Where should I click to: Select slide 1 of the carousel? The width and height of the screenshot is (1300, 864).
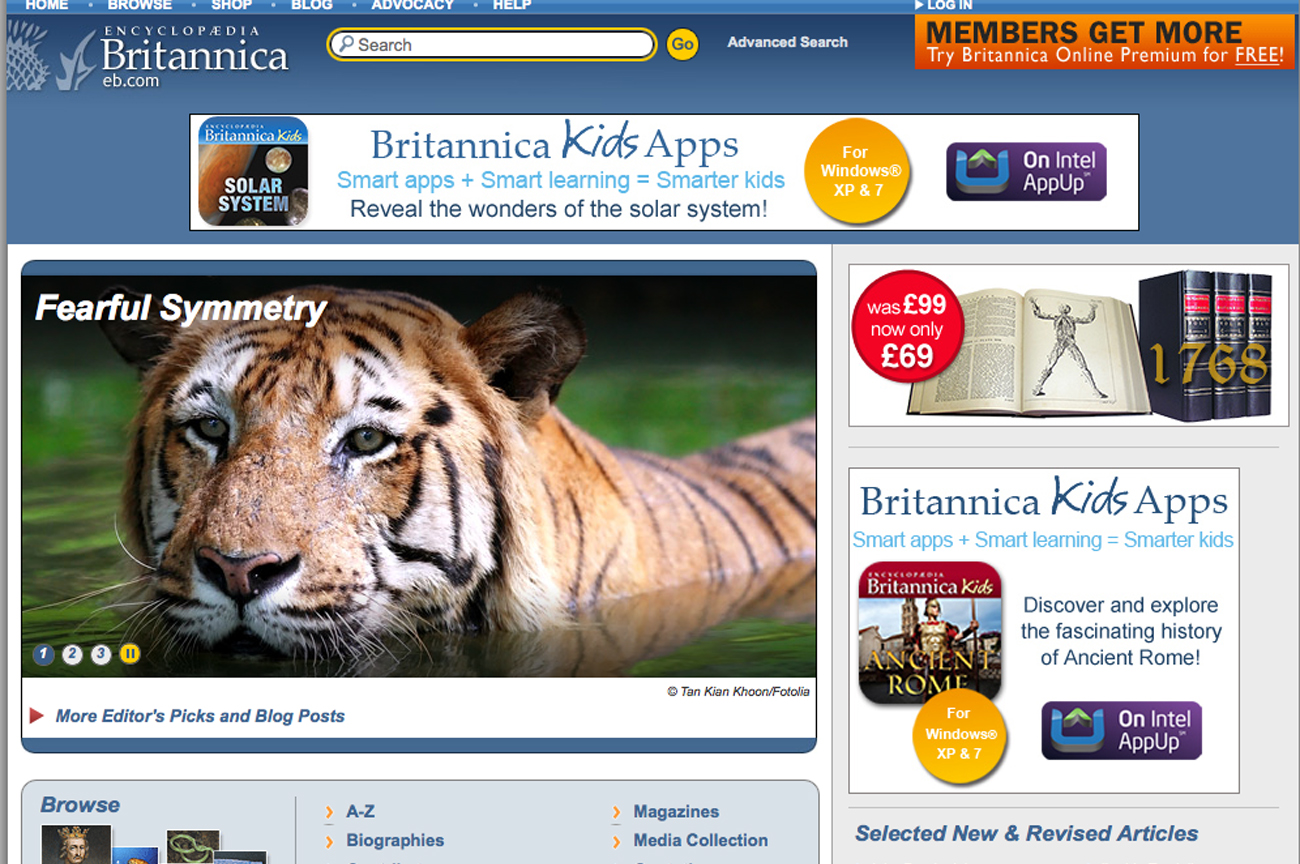43,654
